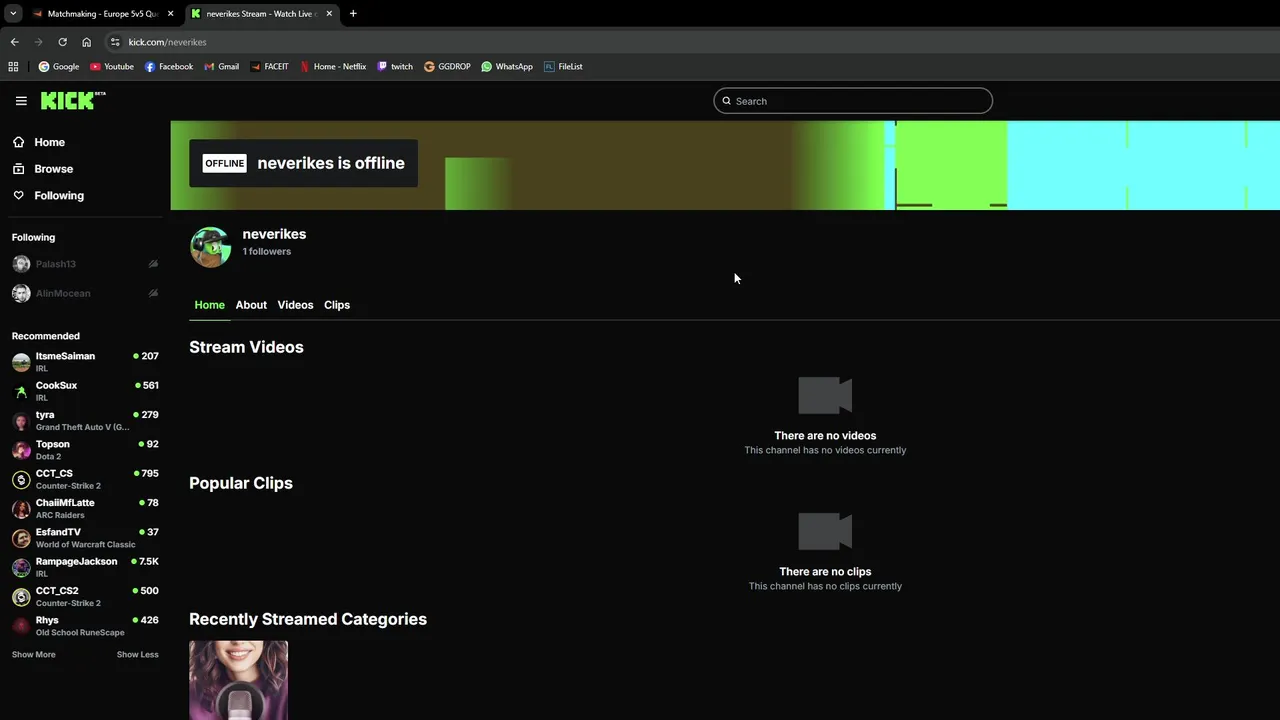
Task: Open tyra recommended channel
Action: pyautogui.click(x=85, y=421)
